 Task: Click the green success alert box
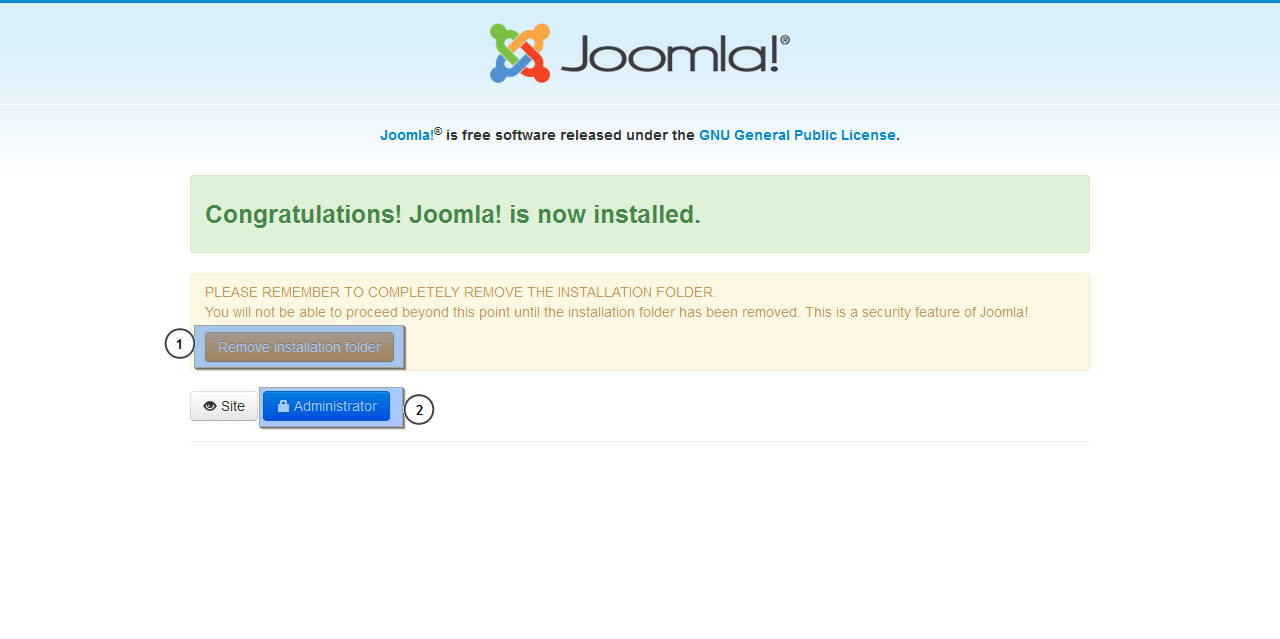(640, 214)
